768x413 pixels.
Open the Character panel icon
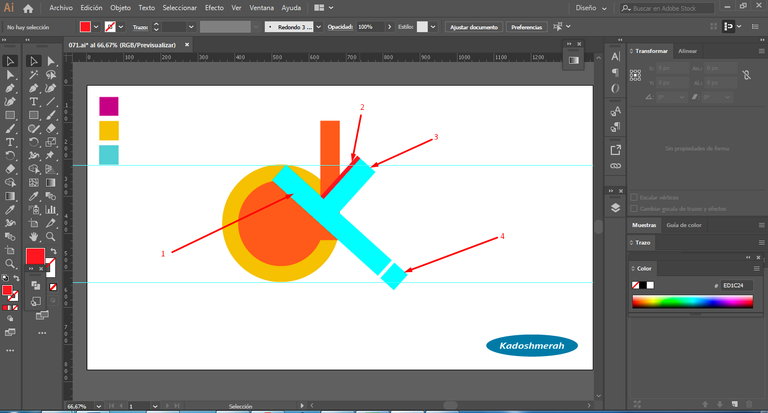(x=615, y=57)
